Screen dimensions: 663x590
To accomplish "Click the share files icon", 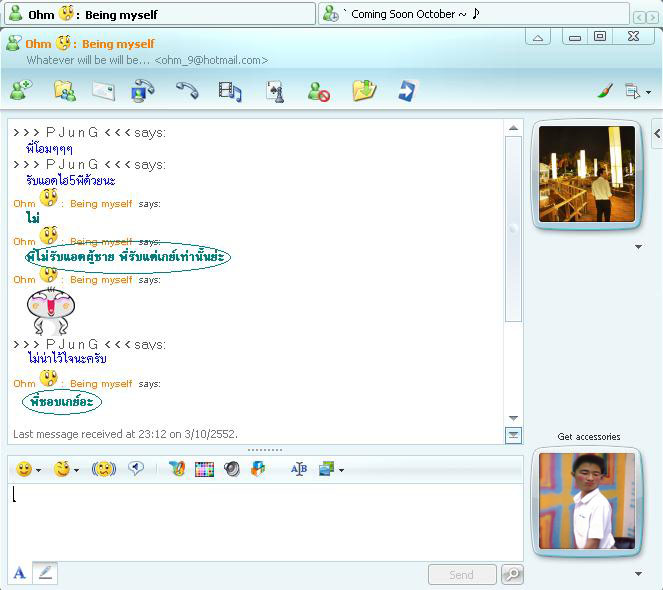I will [64, 91].
